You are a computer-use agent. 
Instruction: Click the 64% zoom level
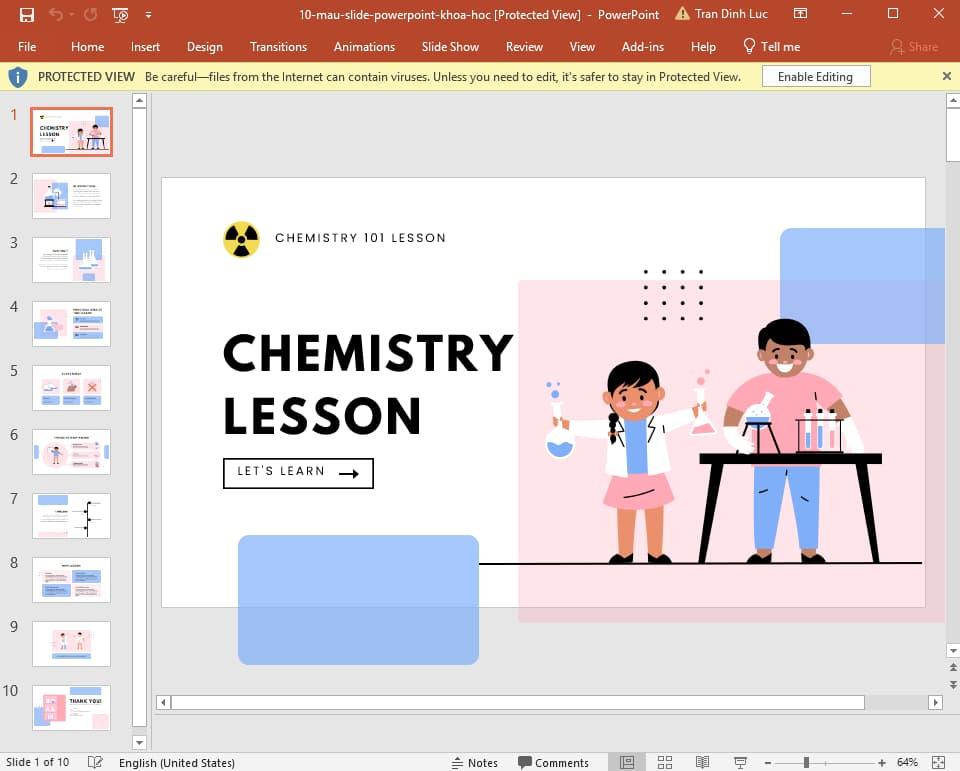tap(907, 762)
